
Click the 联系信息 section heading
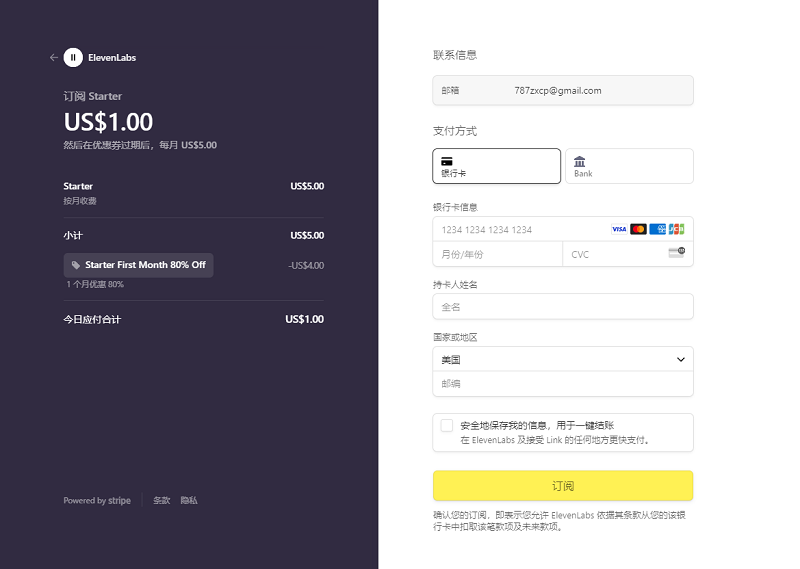click(x=455, y=55)
